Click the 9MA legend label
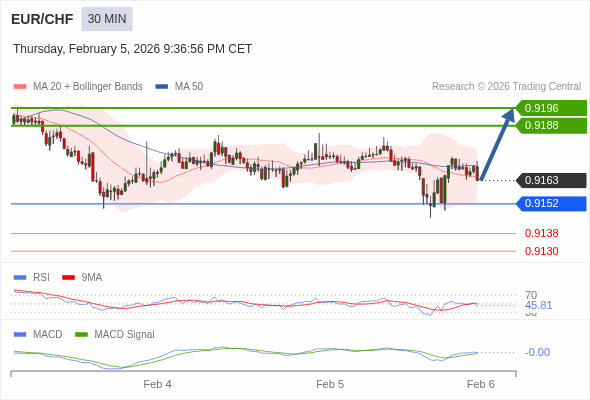Viewport: 590px width, 400px height. tap(92, 278)
